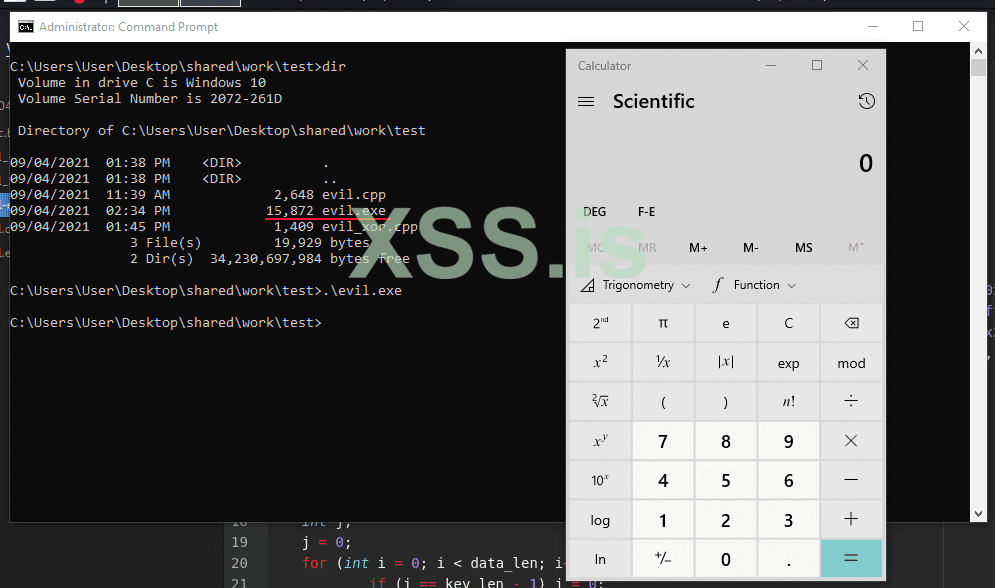Click the left parenthesis key

pos(663,402)
